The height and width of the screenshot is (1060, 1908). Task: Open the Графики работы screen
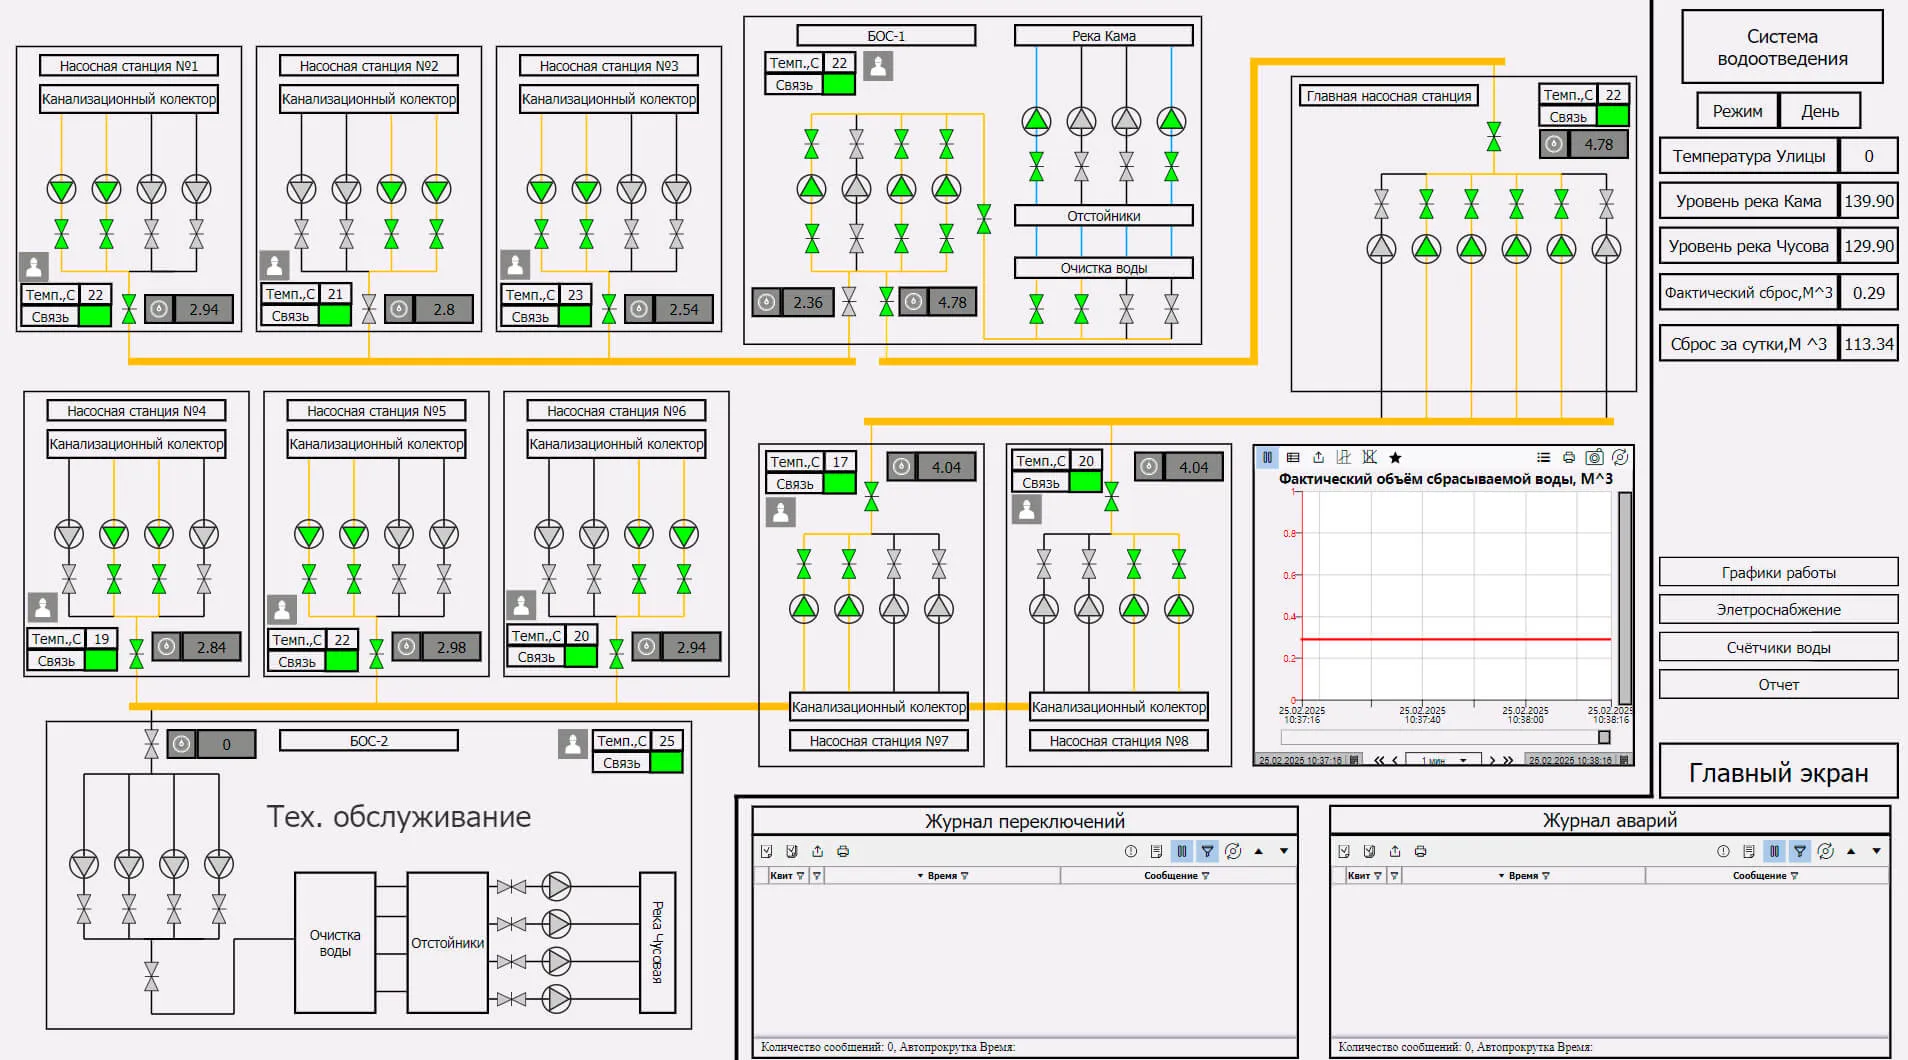point(1777,573)
